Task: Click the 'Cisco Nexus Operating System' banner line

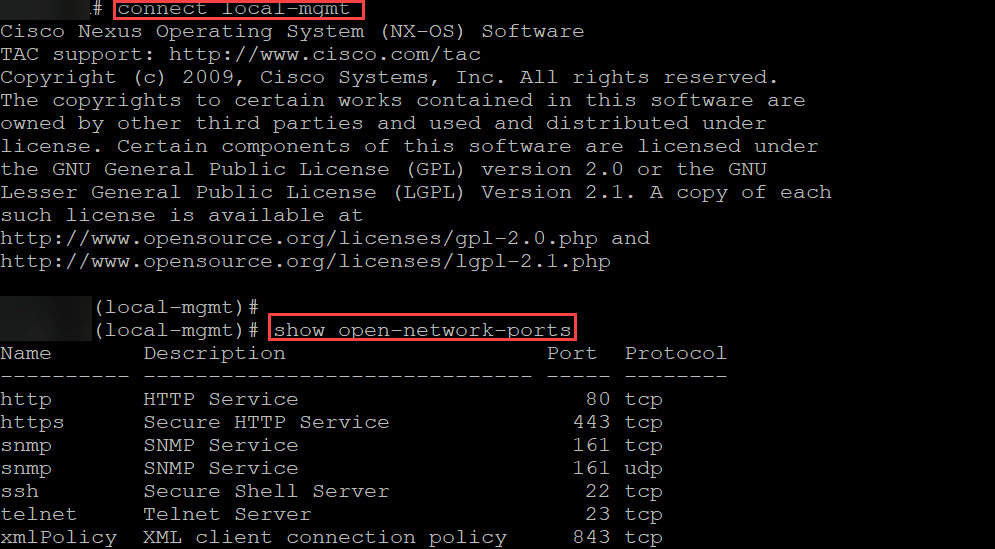Action: coord(292,32)
